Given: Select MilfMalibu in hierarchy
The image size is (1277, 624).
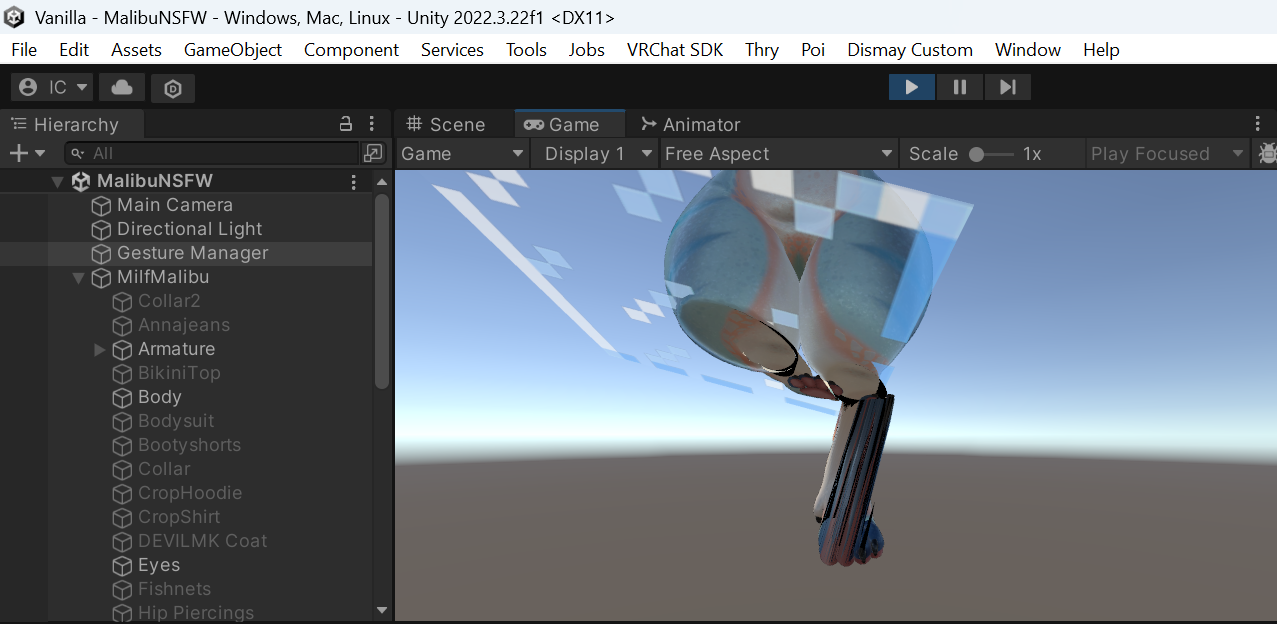Looking at the screenshot, I should pos(163,277).
